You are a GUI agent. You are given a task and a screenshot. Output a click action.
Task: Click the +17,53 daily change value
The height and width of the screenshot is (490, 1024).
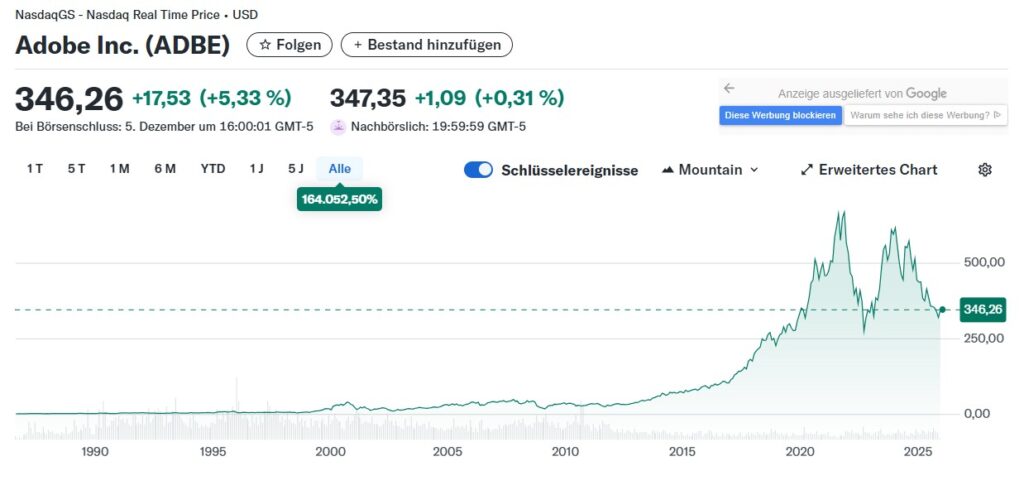(162, 98)
